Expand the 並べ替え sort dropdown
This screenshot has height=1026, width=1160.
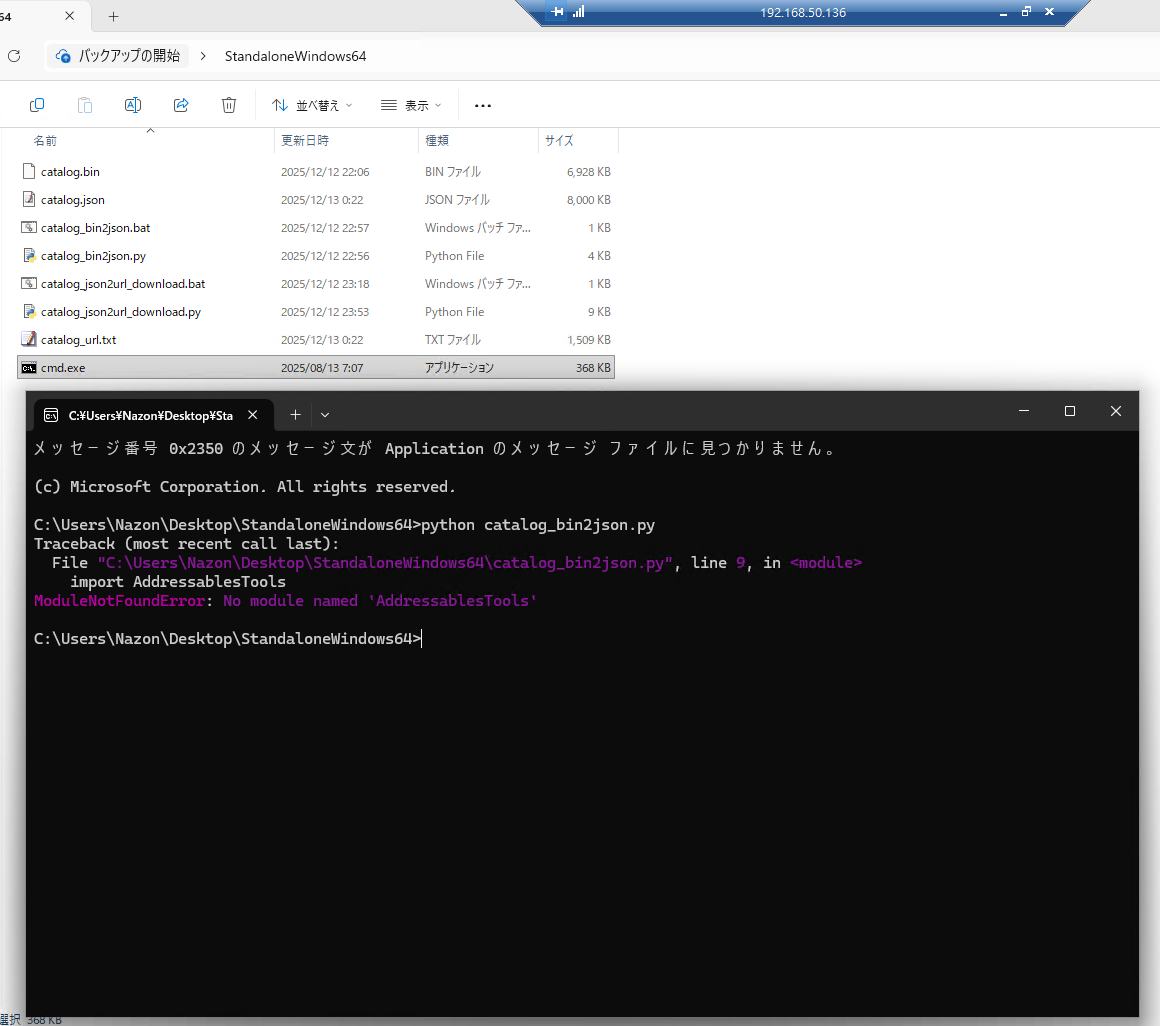click(x=311, y=105)
